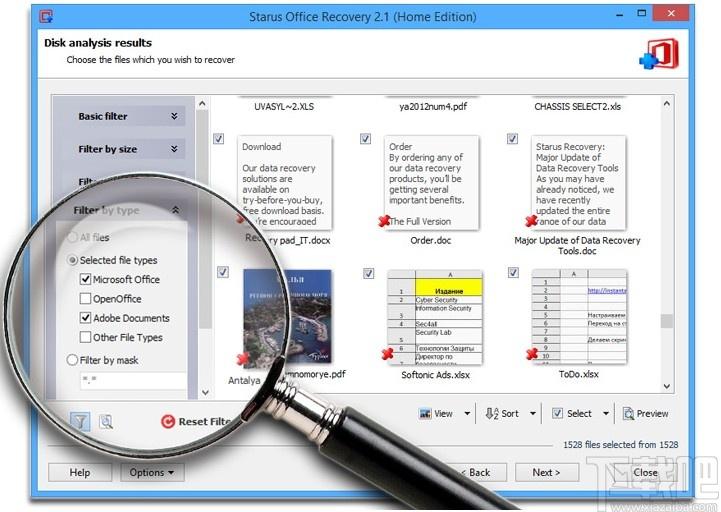Uncheck the Antalya pdf file checkbox
The width and height of the screenshot is (721, 512).
coord(223,272)
